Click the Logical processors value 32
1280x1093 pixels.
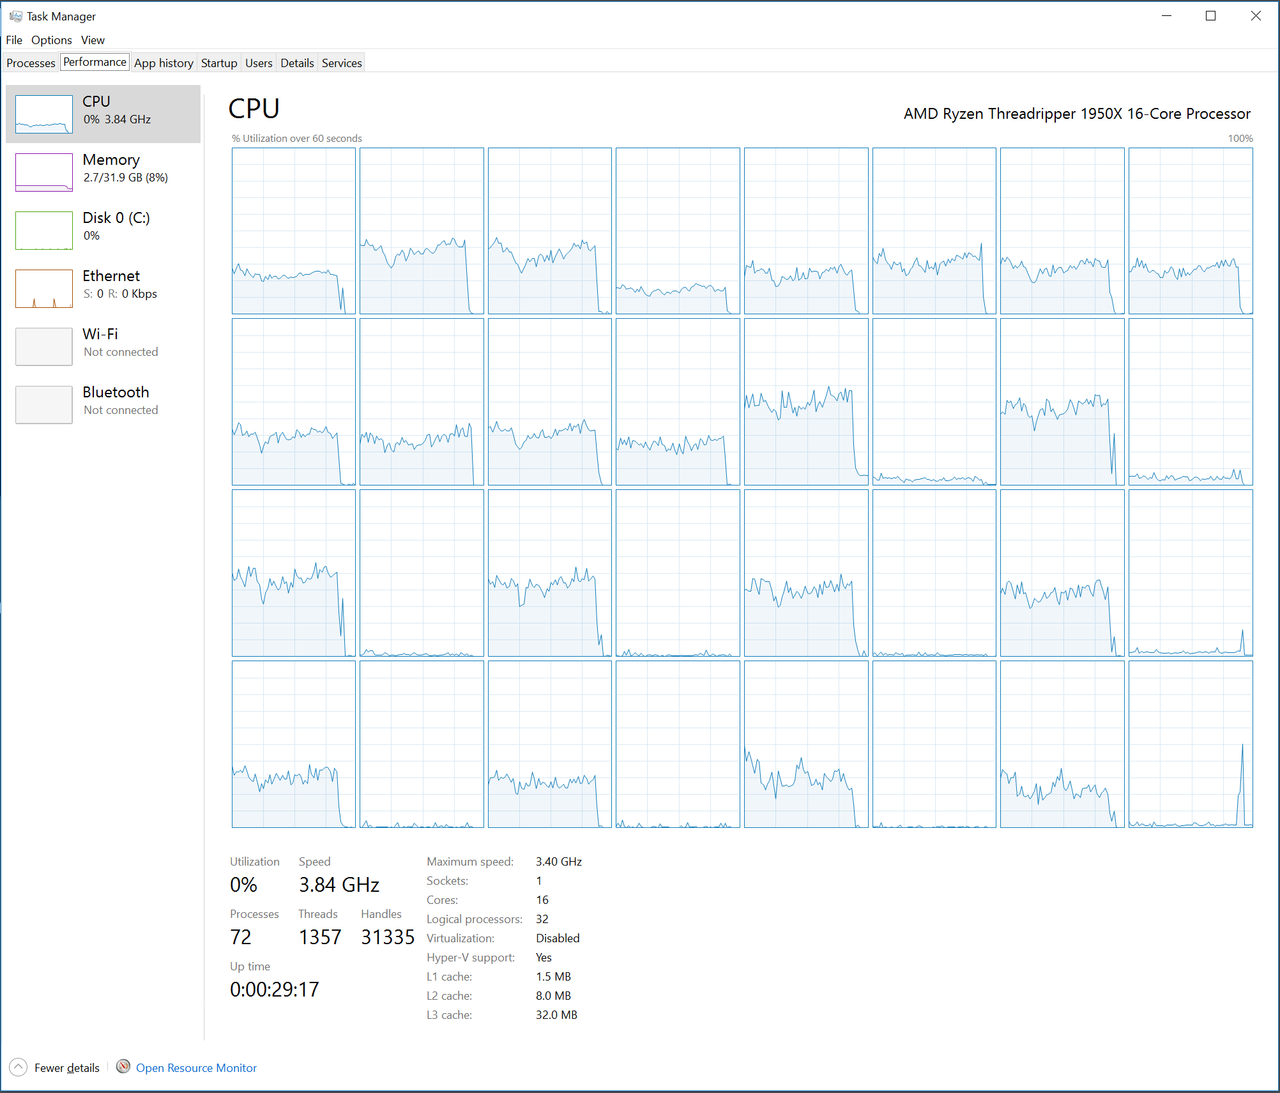tap(542, 919)
